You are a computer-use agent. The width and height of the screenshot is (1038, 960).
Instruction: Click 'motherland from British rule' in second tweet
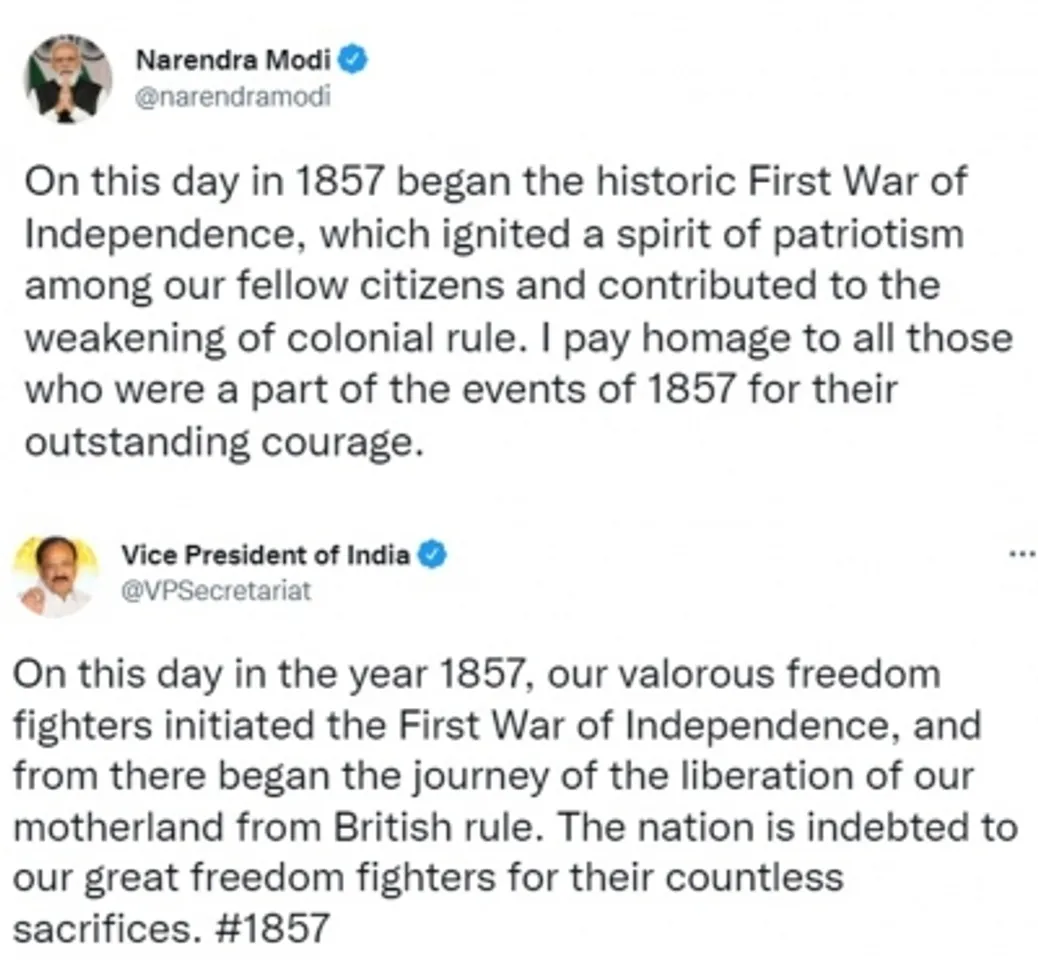coord(273,828)
